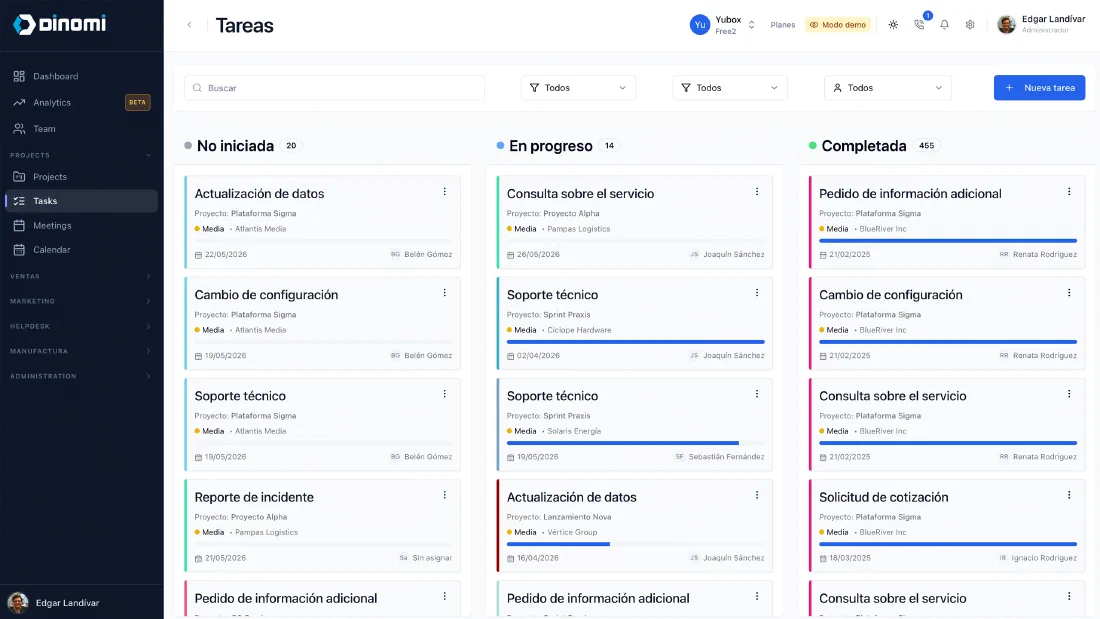The width and height of the screenshot is (1100, 619).
Task: Click Sin asignar on Reporte de incidente
Action: [432, 558]
